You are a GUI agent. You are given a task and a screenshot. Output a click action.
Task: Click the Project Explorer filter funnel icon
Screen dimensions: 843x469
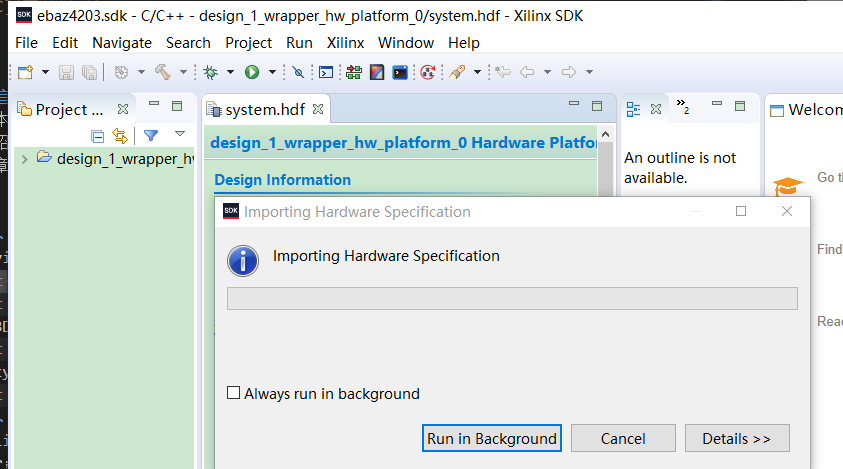tap(151, 136)
